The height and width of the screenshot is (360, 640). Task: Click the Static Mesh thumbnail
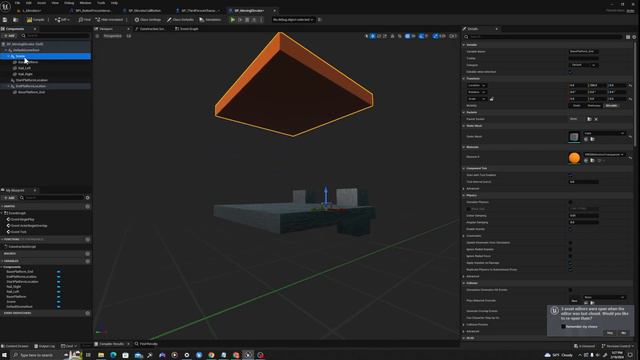[x=574, y=137]
